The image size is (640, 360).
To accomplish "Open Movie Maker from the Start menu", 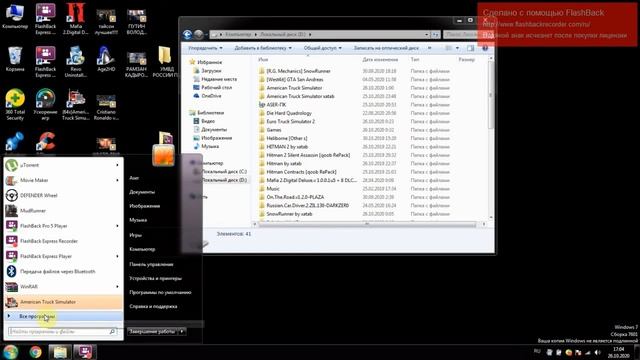I will click(63, 180).
